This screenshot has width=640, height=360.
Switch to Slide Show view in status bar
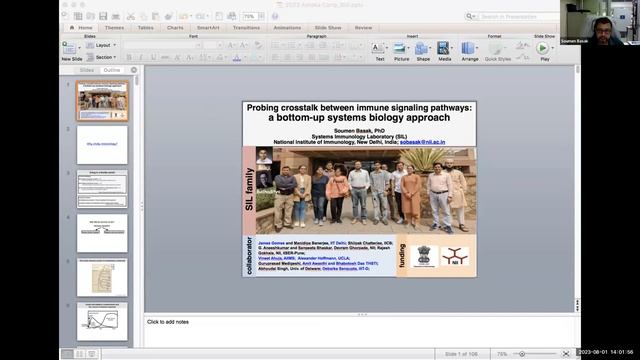click(x=92, y=354)
